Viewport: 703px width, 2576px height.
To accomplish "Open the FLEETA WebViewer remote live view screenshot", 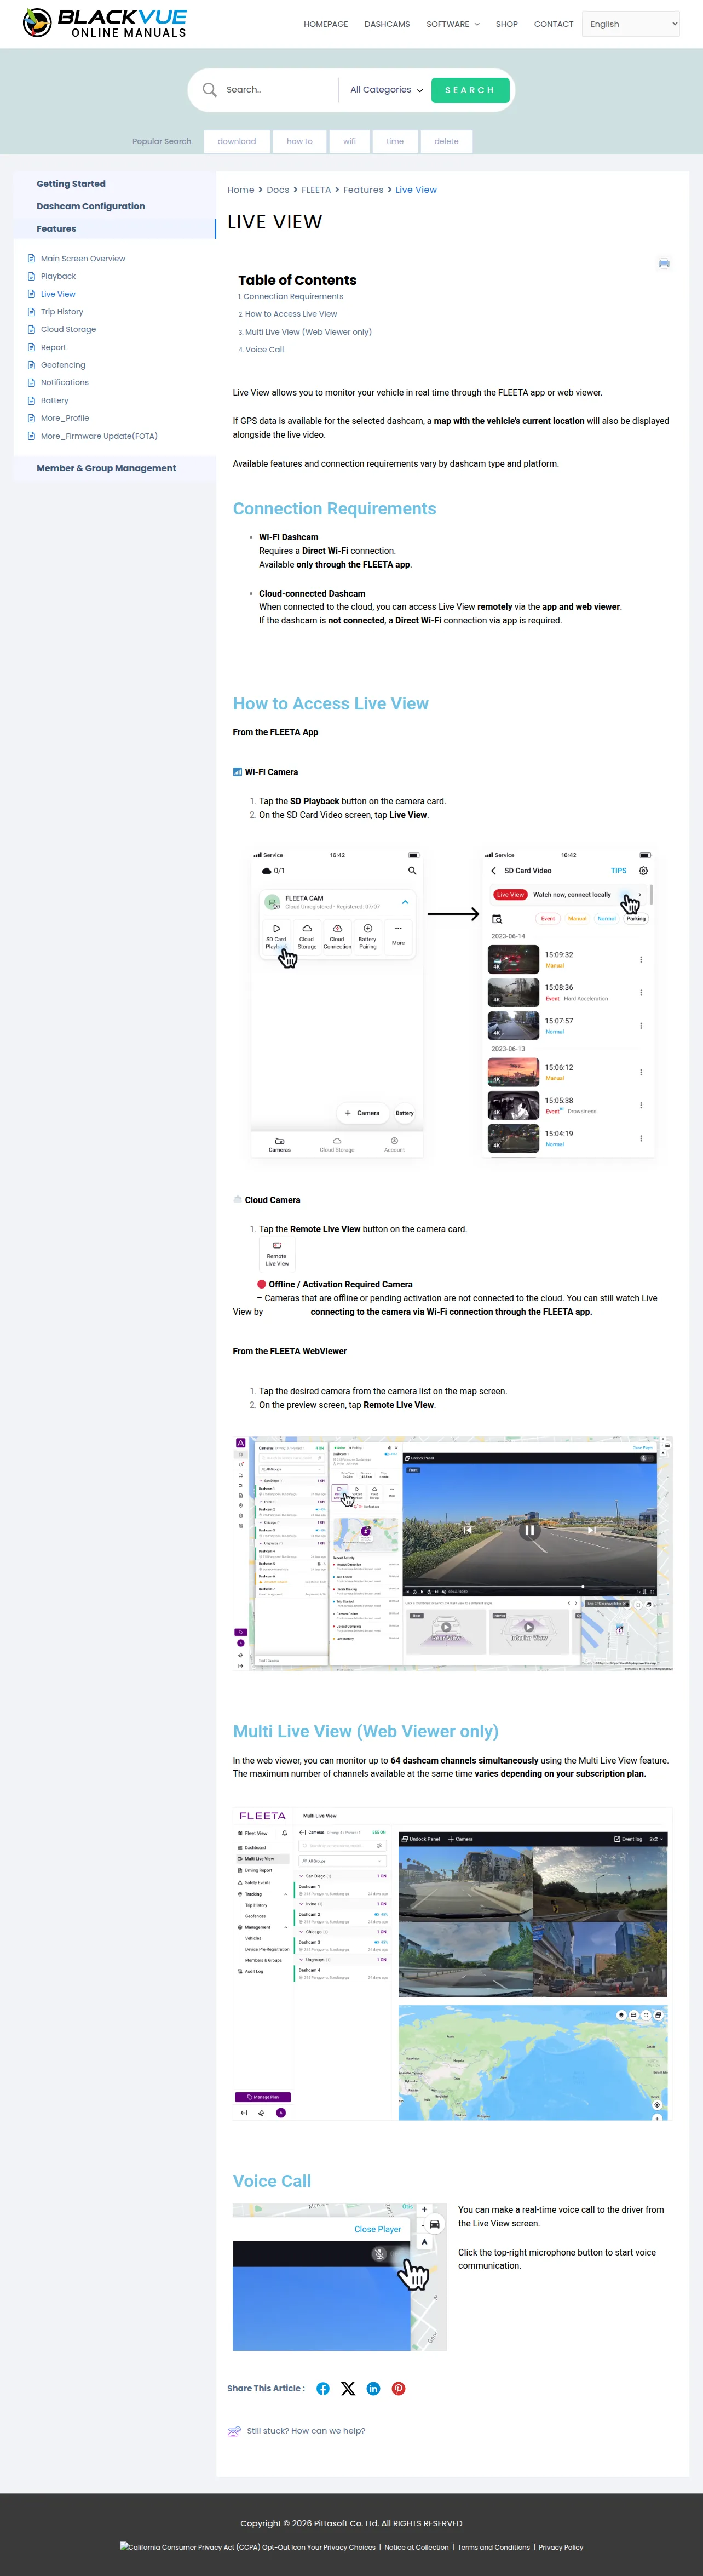I will 452,1554.
